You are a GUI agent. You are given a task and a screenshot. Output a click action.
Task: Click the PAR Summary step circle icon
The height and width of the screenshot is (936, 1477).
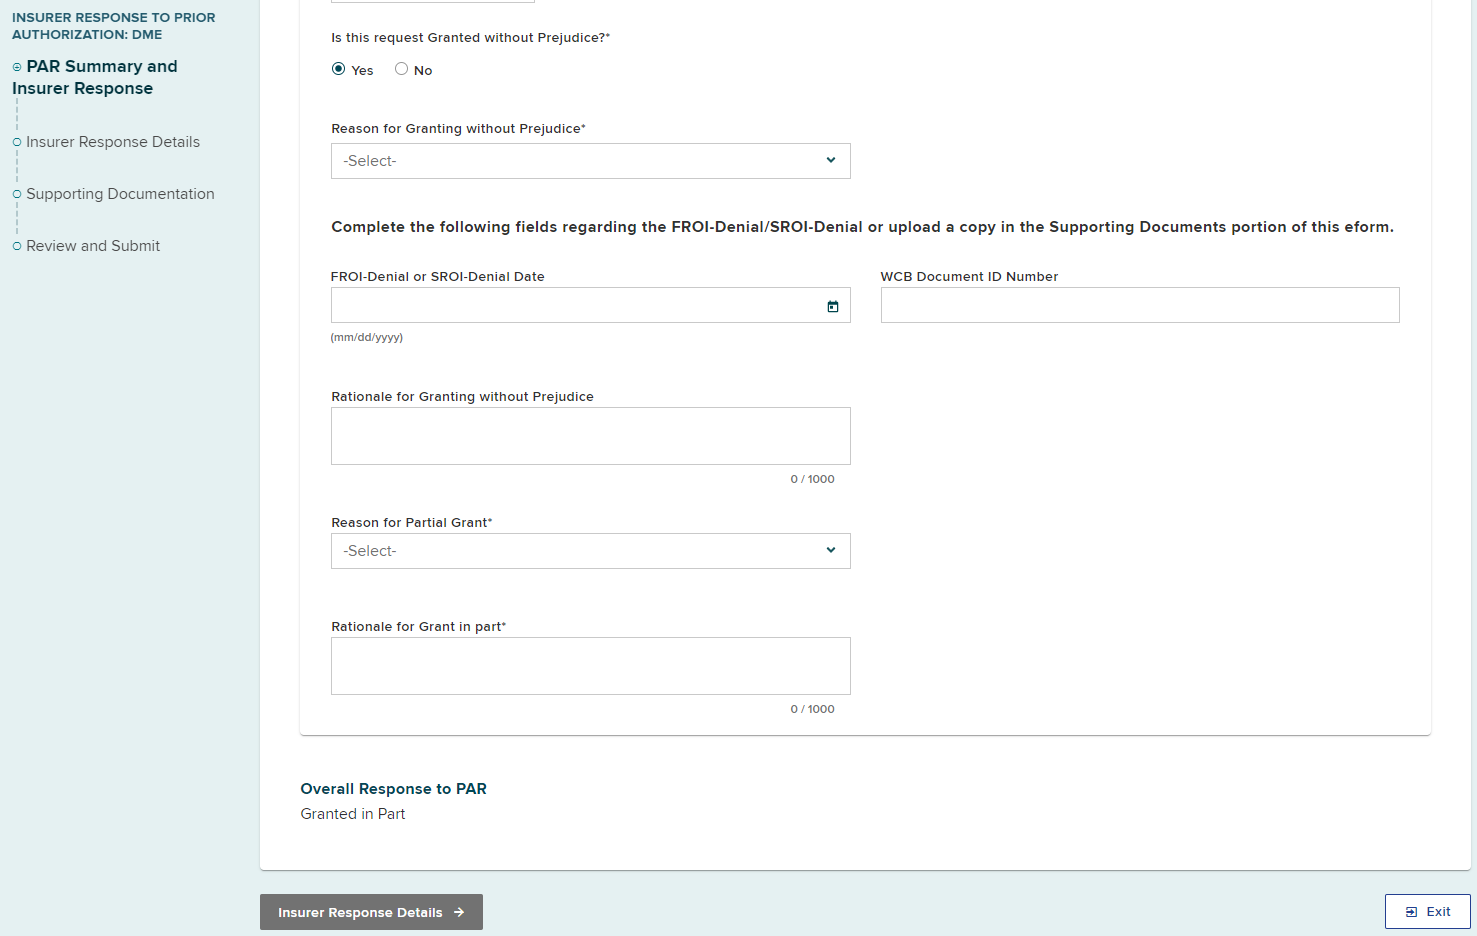17,67
